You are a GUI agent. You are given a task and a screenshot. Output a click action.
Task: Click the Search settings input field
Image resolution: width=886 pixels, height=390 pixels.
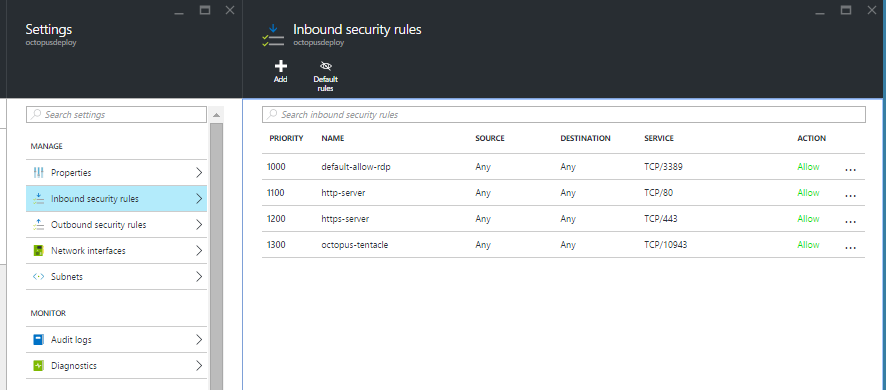[116, 114]
